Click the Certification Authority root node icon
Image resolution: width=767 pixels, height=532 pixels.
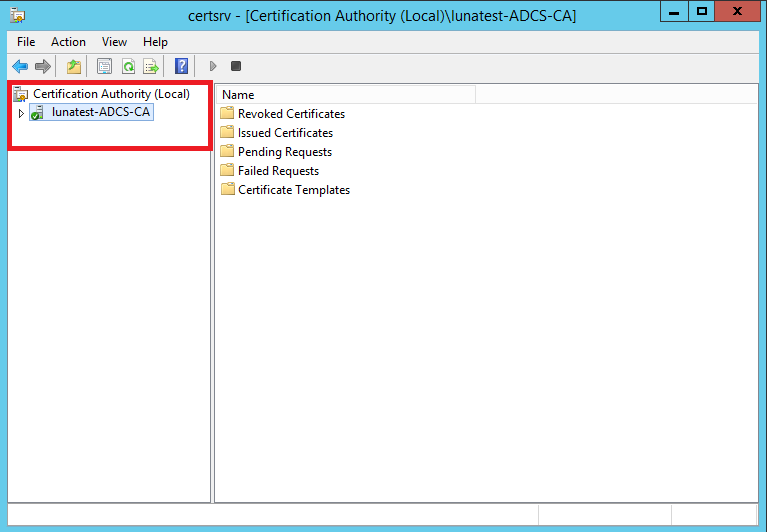(21, 94)
